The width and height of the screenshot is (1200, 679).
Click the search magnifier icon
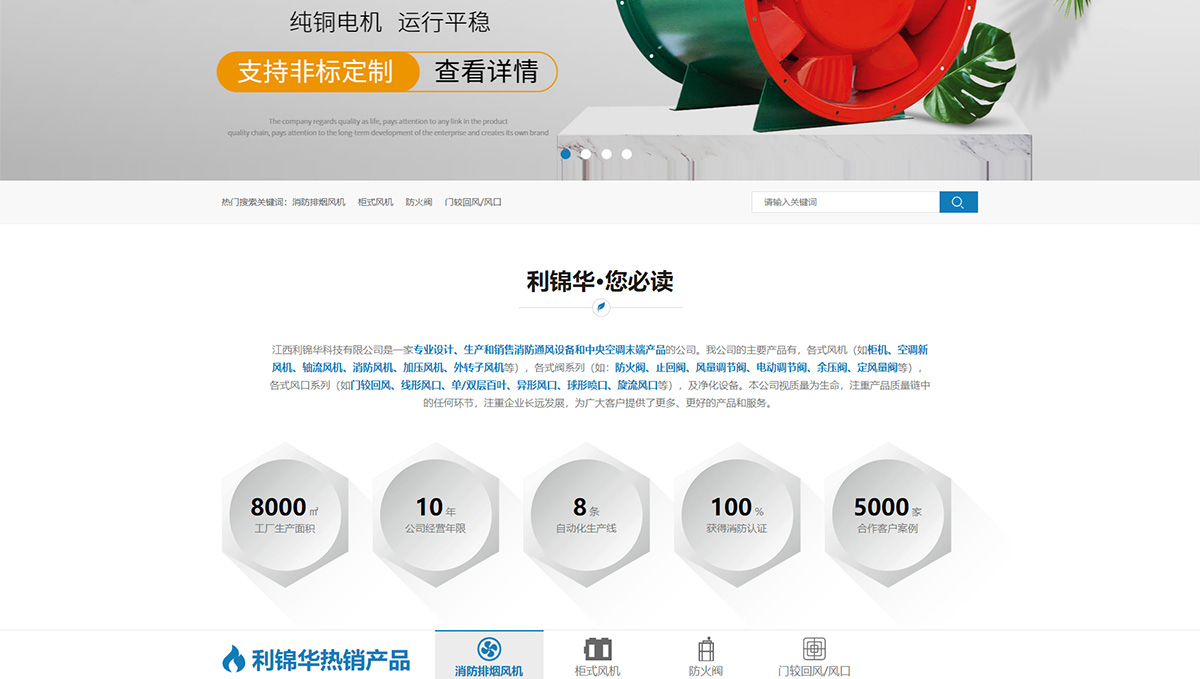[x=958, y=201]
